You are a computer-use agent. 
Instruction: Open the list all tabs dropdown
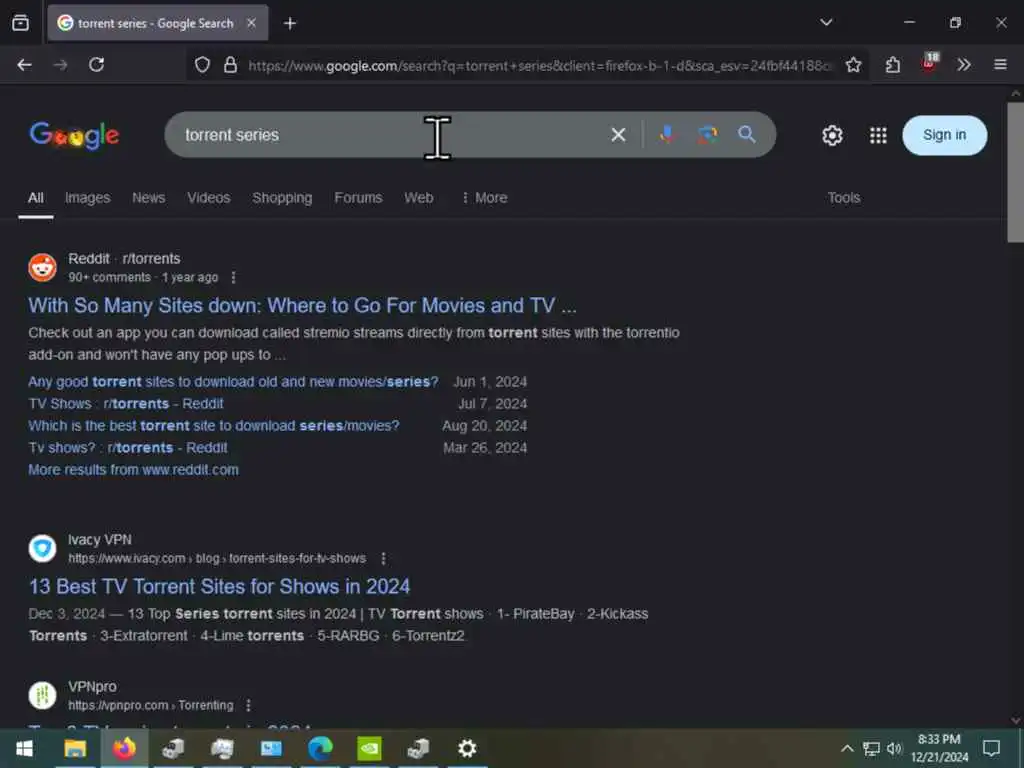[x=826, y=22]
